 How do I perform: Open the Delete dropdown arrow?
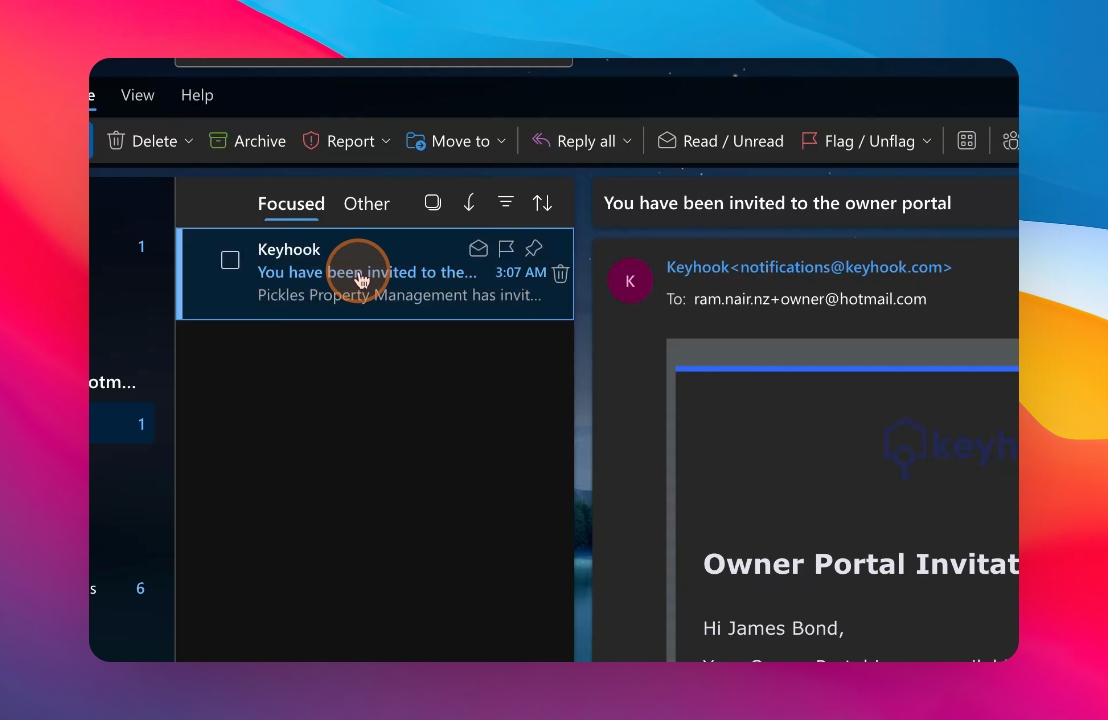coord(189,141)
